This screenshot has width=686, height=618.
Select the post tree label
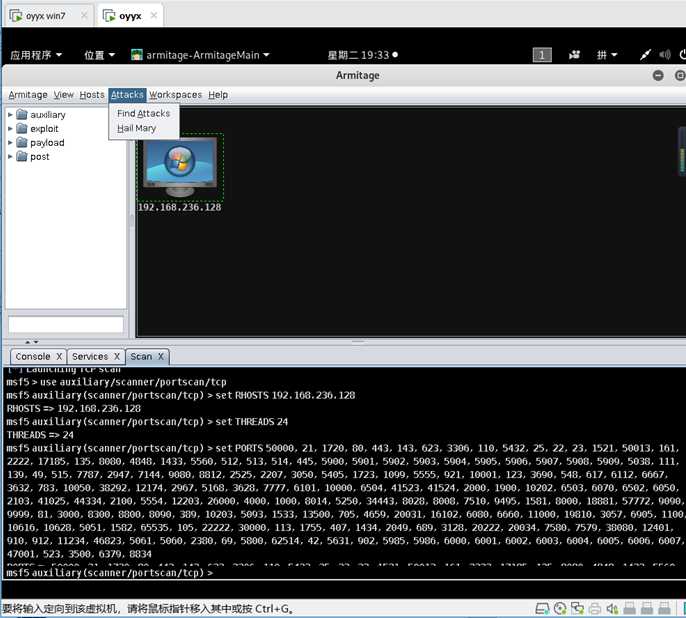40,157
